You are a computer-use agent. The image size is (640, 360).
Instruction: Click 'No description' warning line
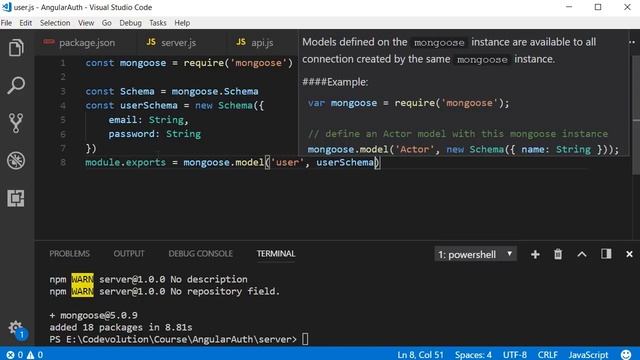[x=209, y=279]
